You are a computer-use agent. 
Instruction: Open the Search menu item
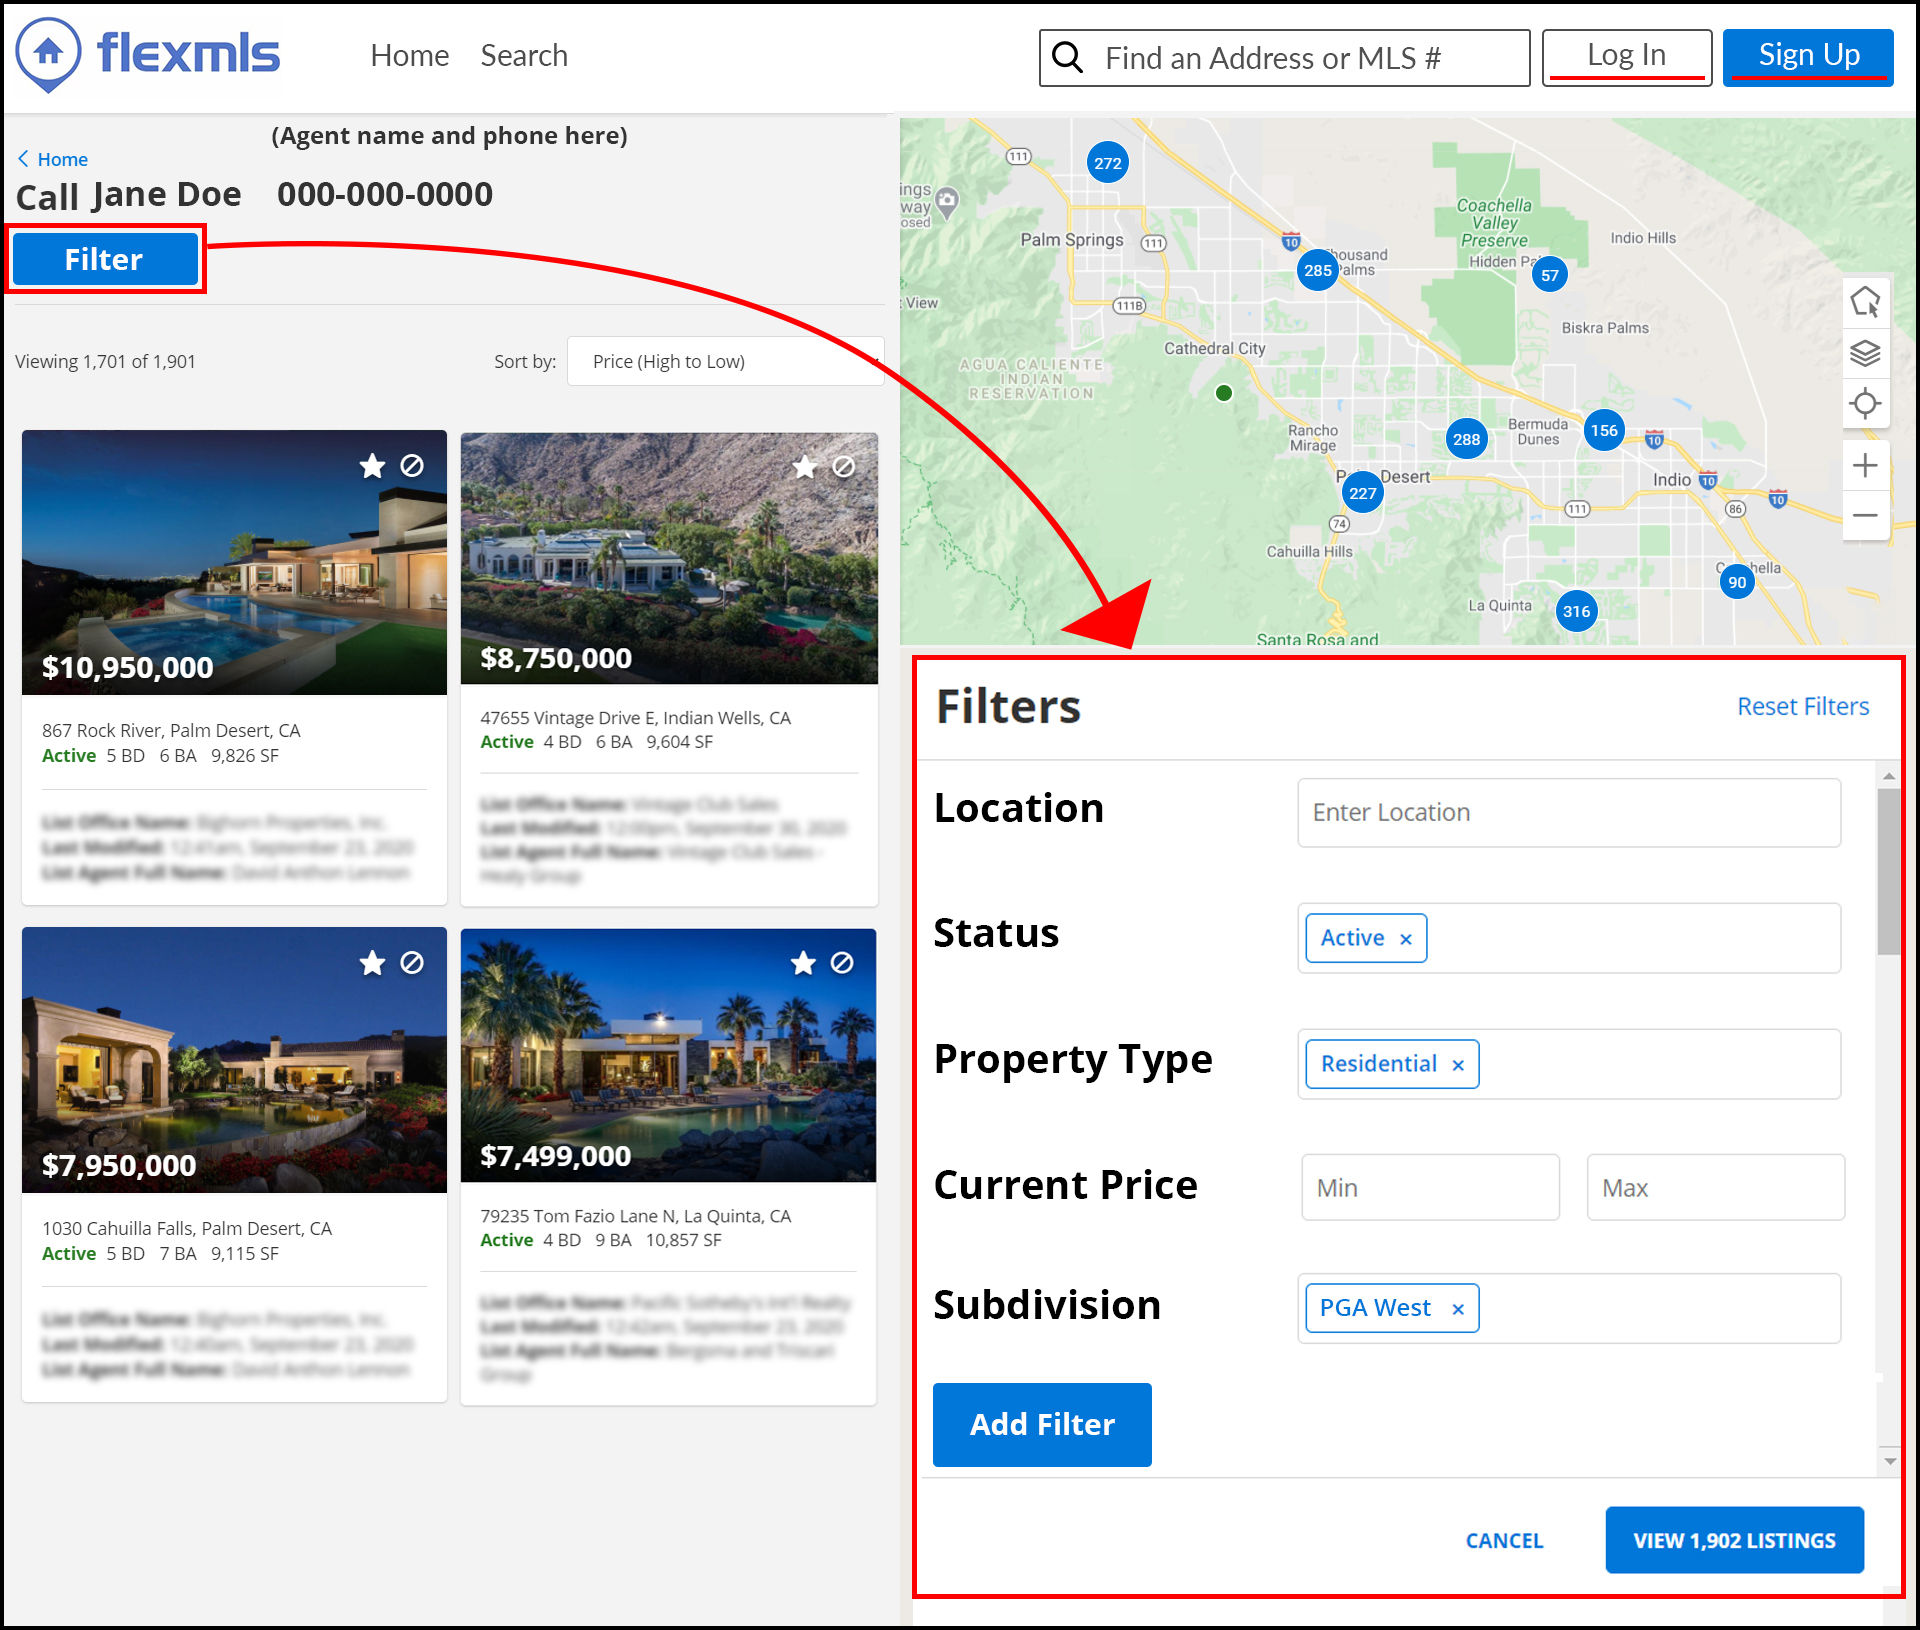(x=523, y=56)
